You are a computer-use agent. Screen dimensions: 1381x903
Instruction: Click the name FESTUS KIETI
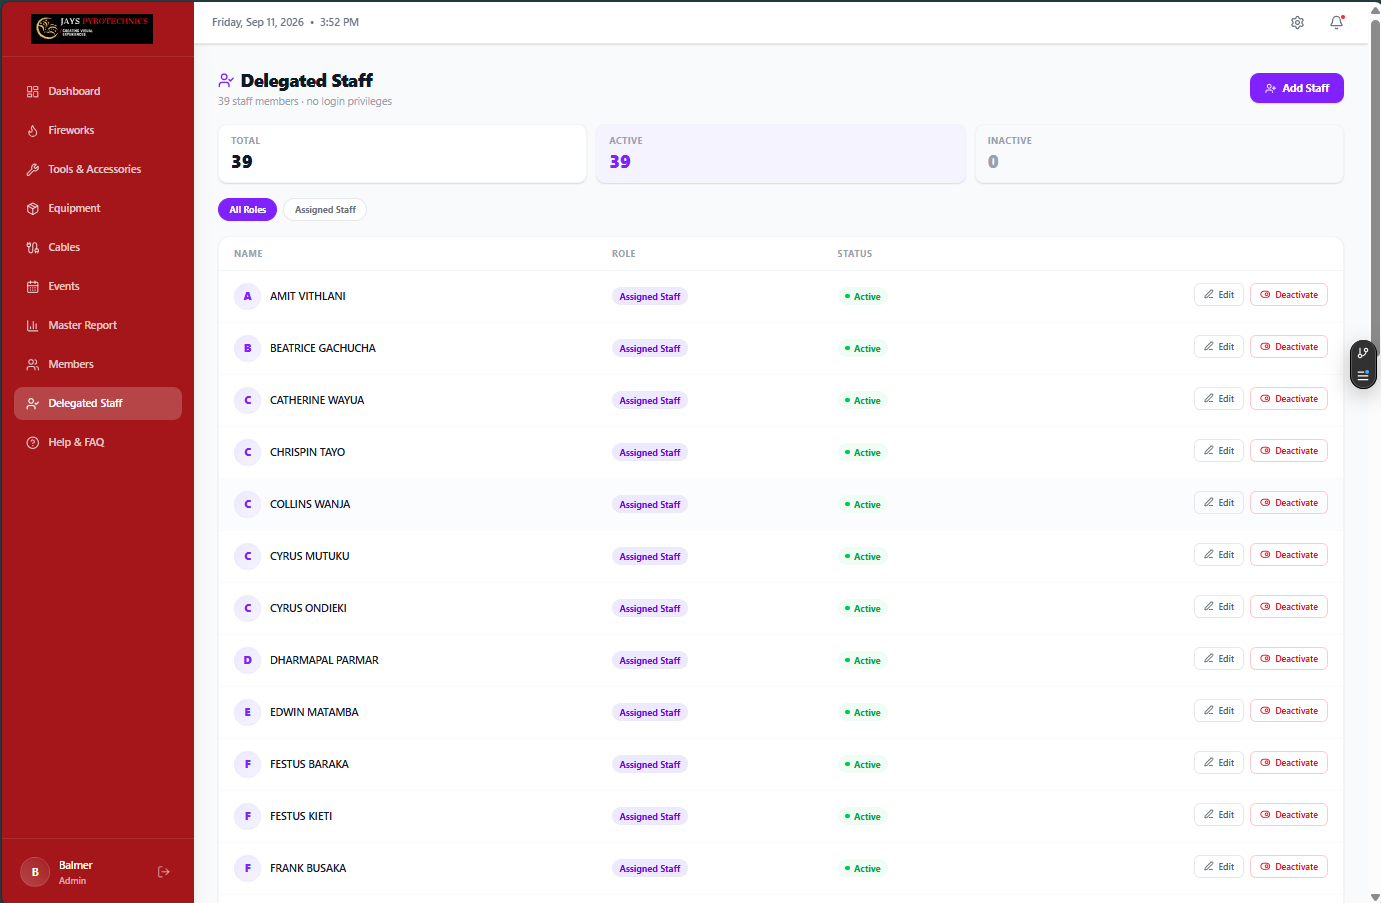tap(301, 816)
